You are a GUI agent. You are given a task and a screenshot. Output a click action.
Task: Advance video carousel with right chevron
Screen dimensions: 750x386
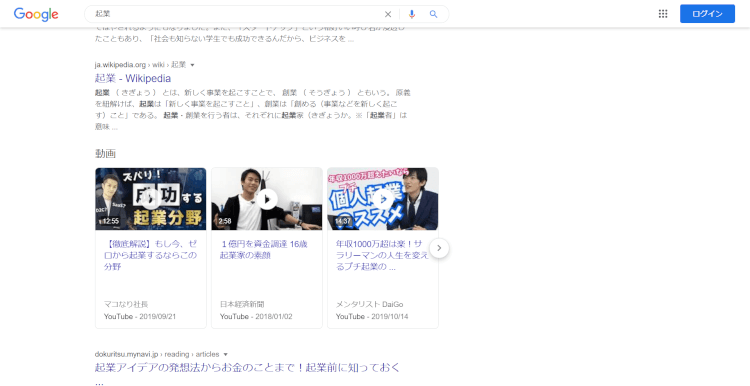click(x=439, y=248)
